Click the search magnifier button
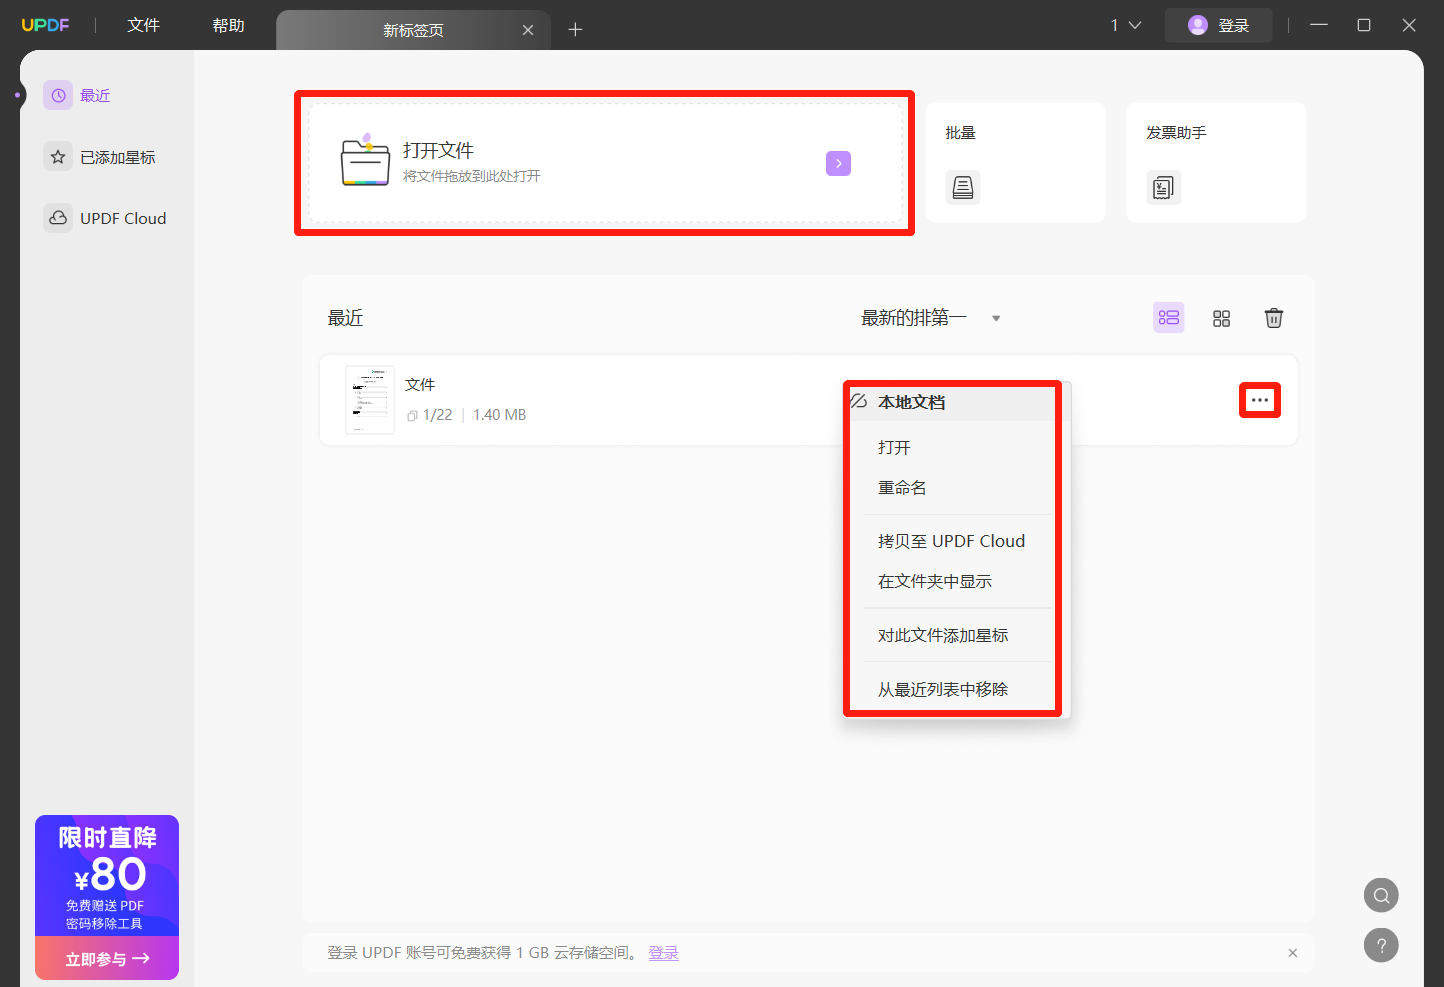Screen dimensions: 1444x987 point(1381,895)
